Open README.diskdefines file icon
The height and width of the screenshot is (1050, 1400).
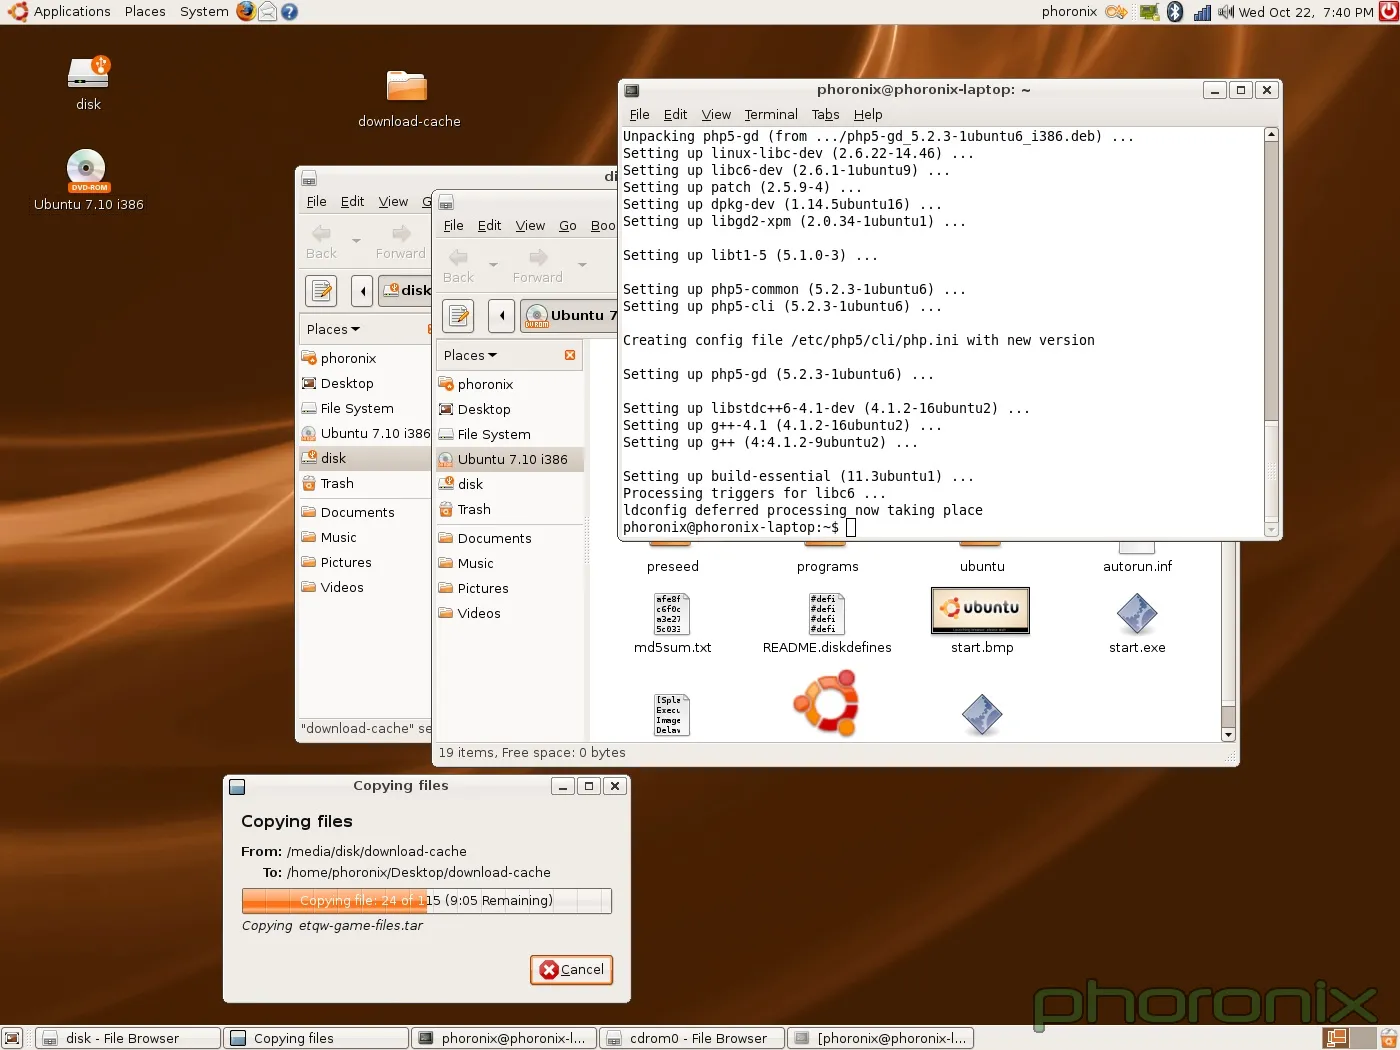click(x=826, y=614)
